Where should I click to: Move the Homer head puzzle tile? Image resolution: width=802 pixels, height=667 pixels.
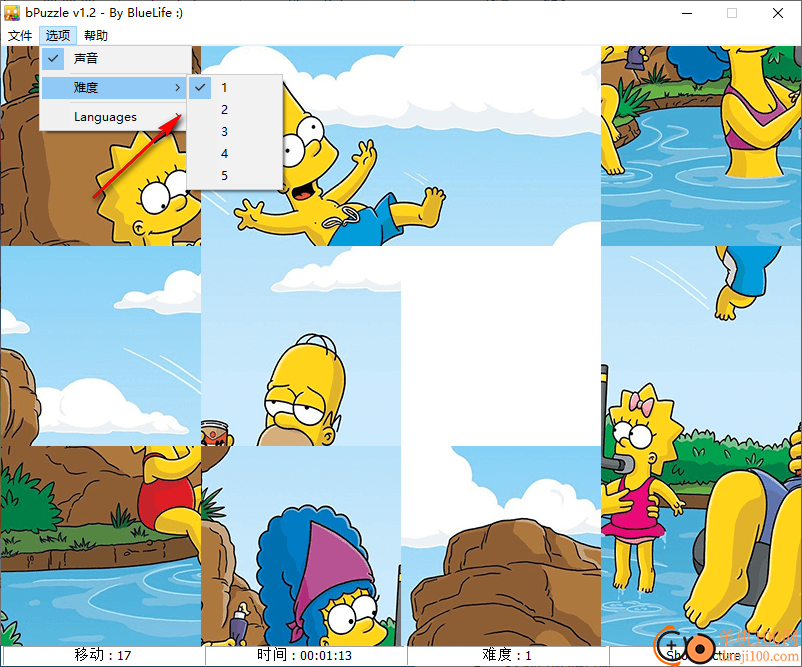[301, 346]
